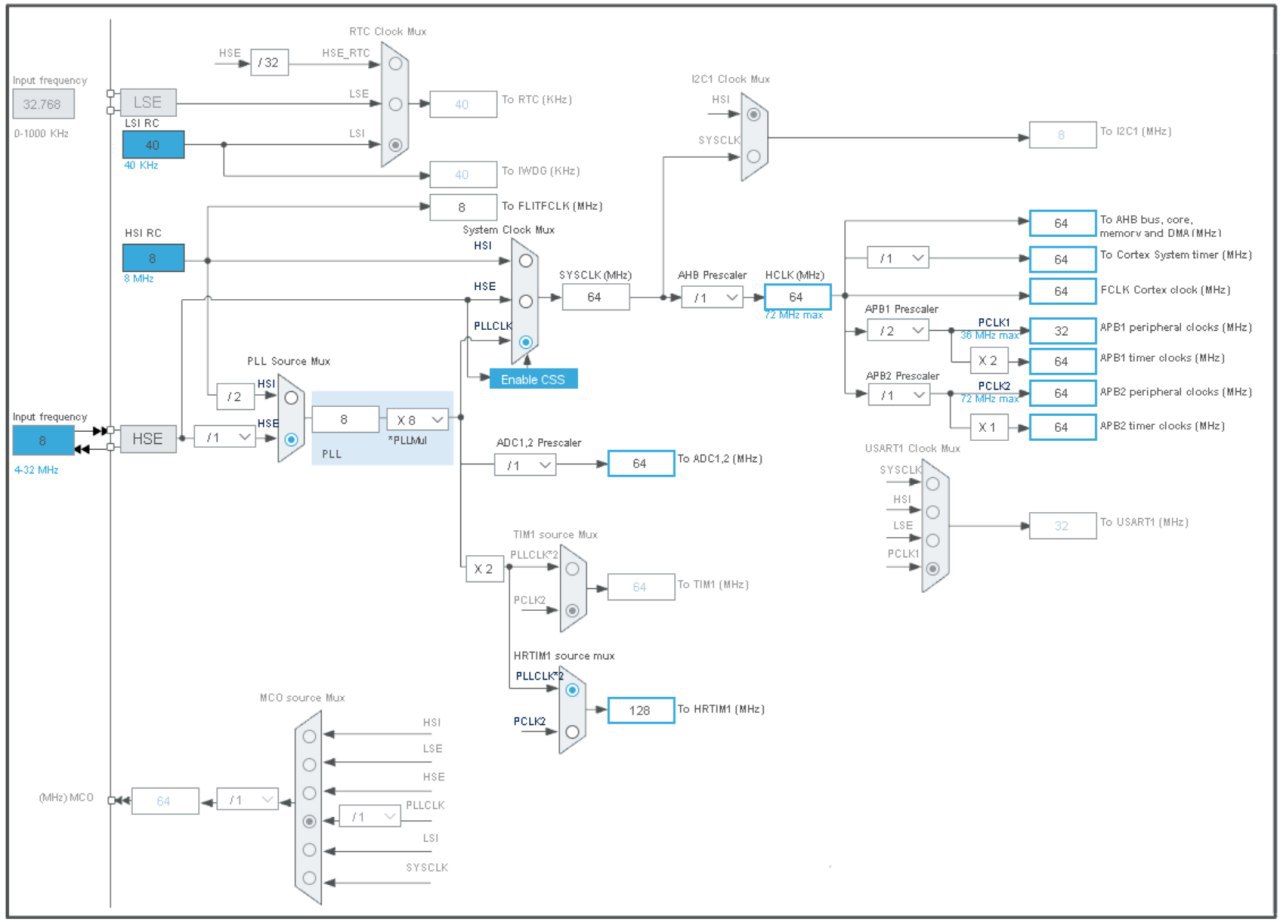Choose HSI in MCO source Mux
The image size is (1280, 922).
(309, 736)
